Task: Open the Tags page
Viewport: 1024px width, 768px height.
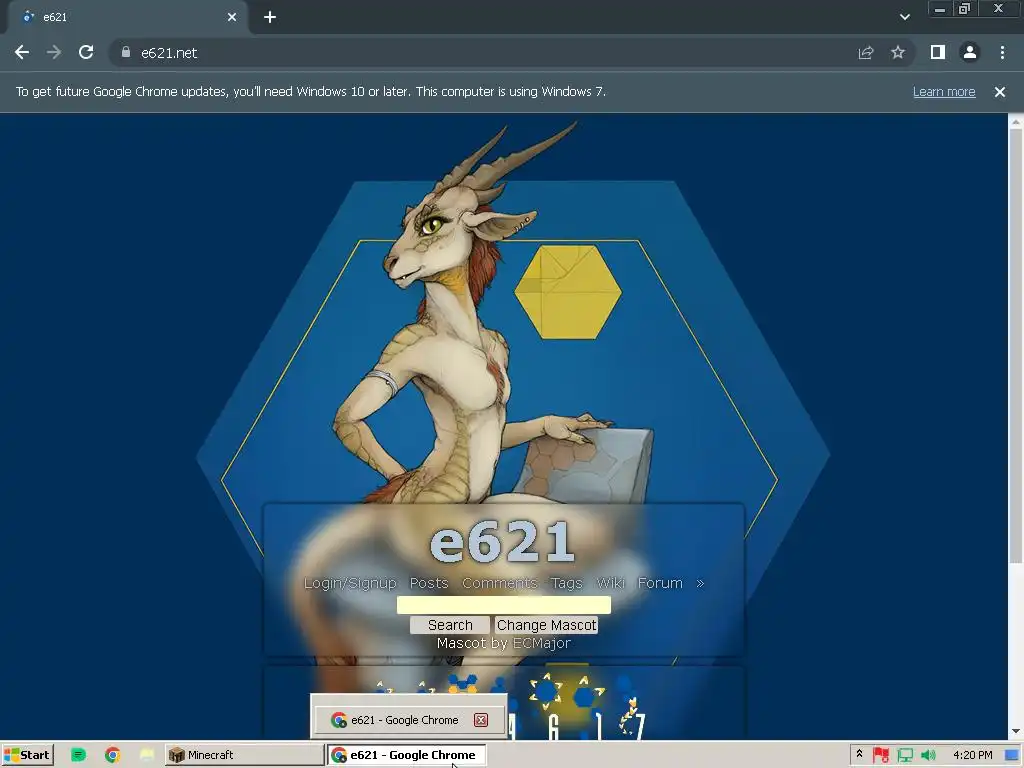Action: (x=566, y=583)
